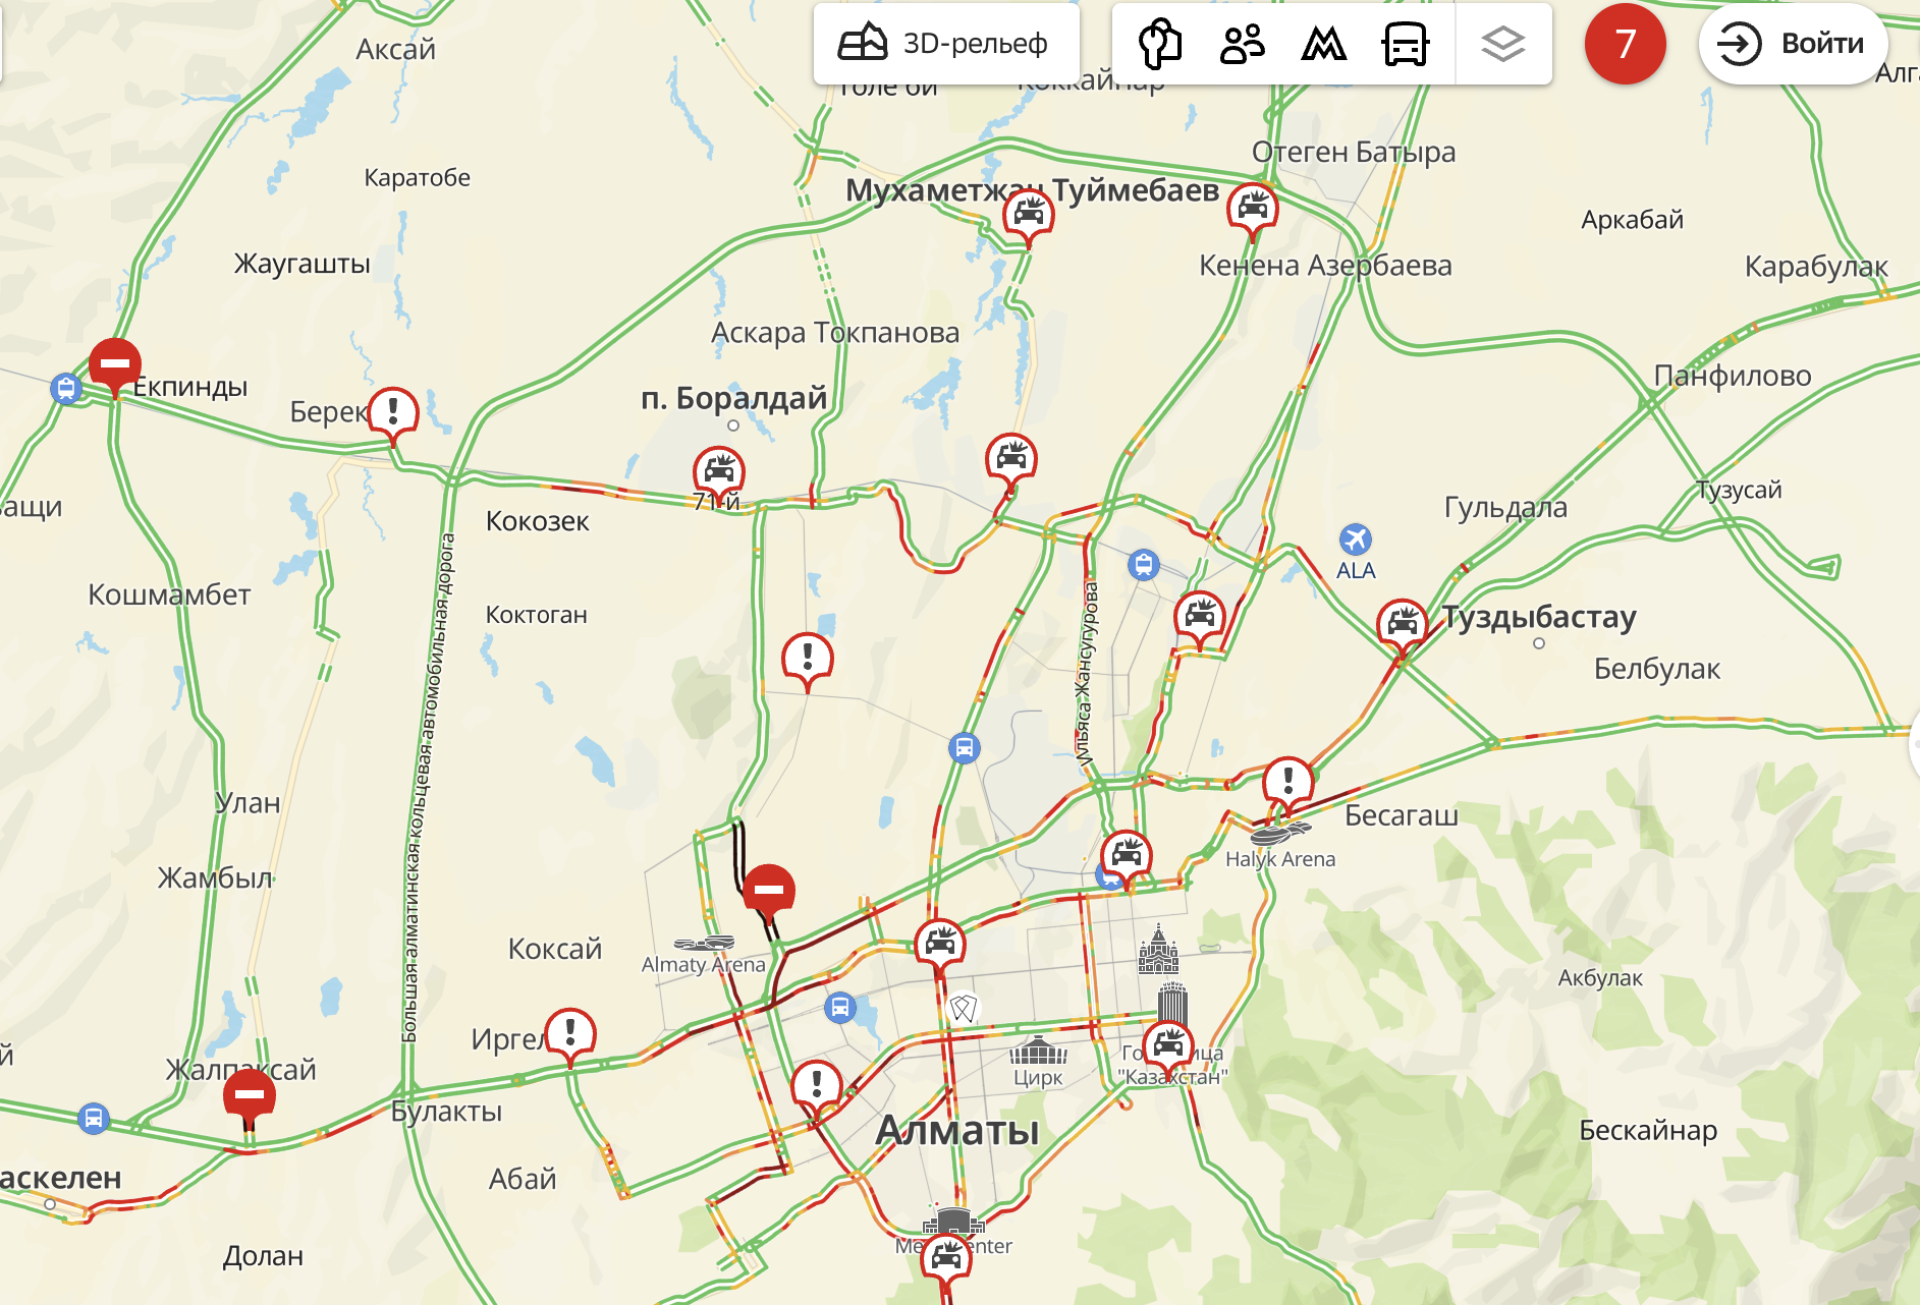Click the Алматы city label
The width and height of the screenshot is (1920, 1305).
point(957,1130)
